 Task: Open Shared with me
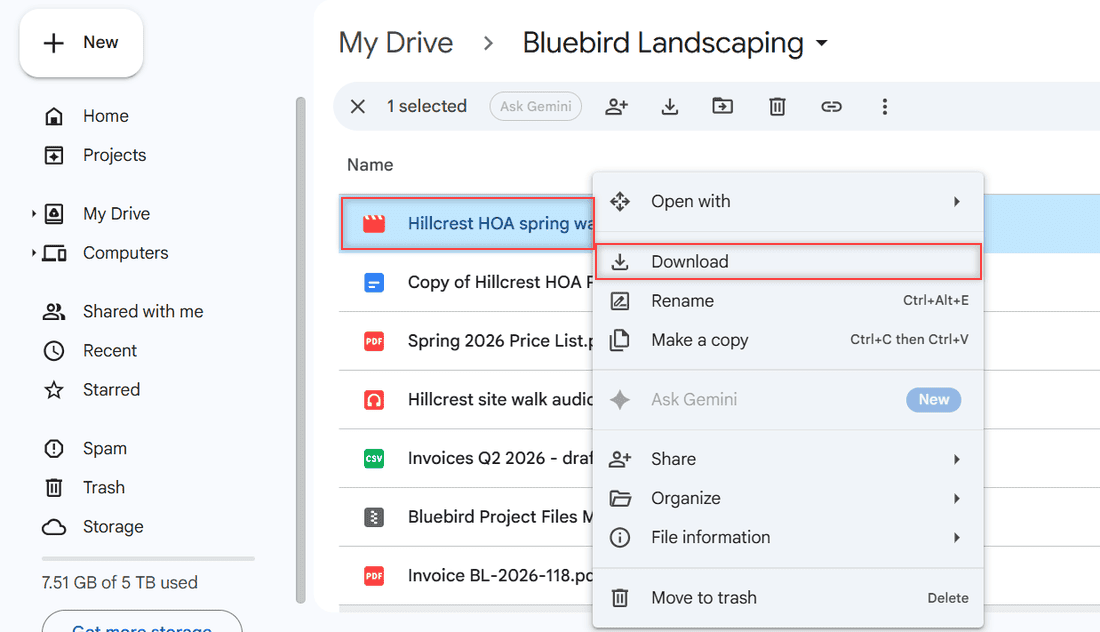[143, 311]
